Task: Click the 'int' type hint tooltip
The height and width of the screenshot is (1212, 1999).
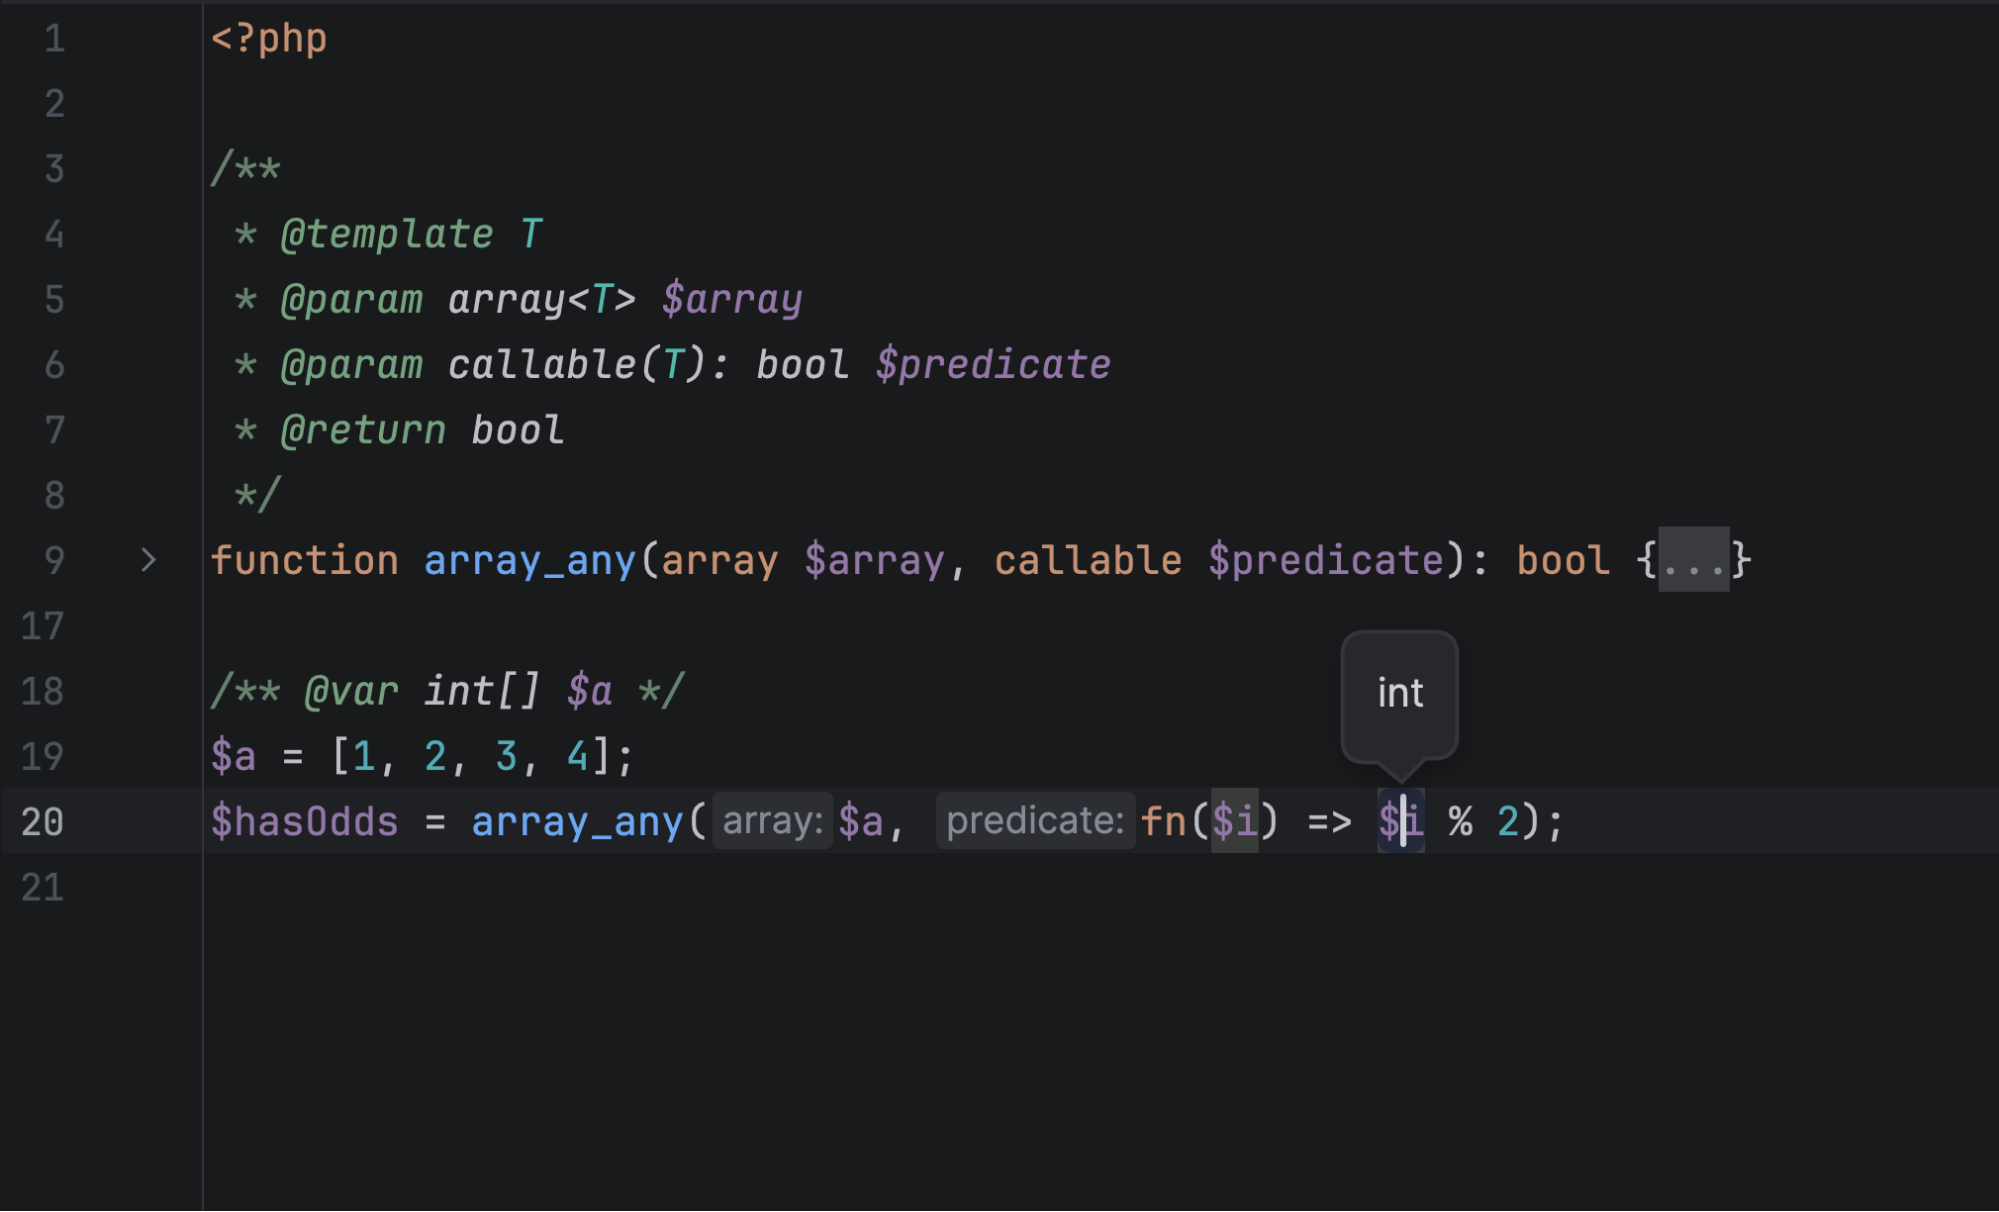Action: (1400, 693)
